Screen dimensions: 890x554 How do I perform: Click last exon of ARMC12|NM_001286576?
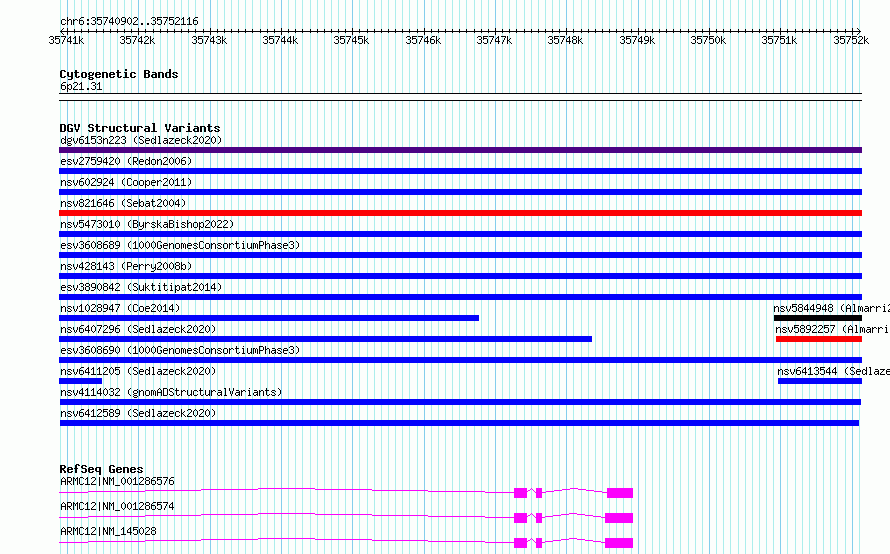click(x=620, y=493)
